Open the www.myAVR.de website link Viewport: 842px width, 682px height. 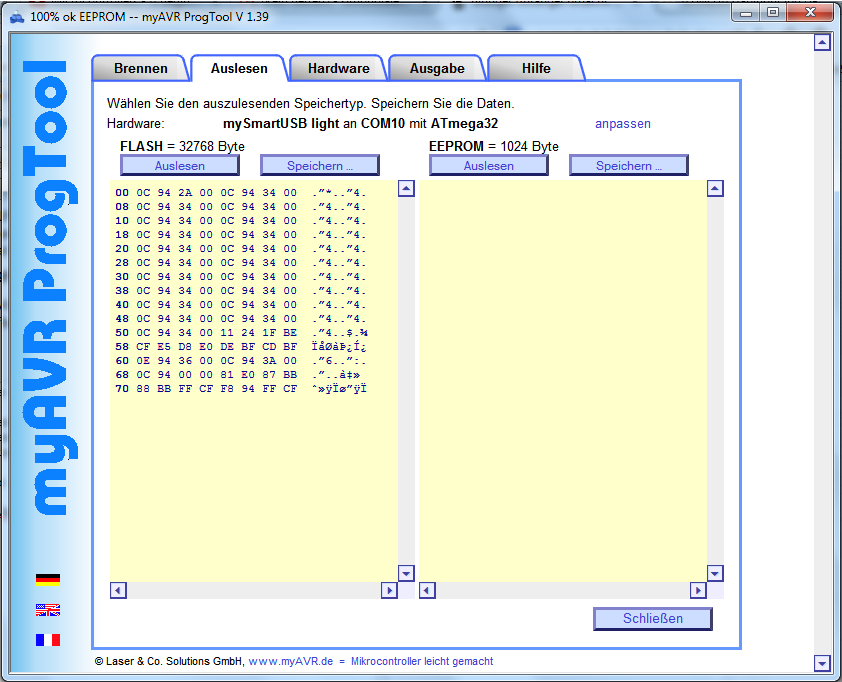[x=291, y=661]
